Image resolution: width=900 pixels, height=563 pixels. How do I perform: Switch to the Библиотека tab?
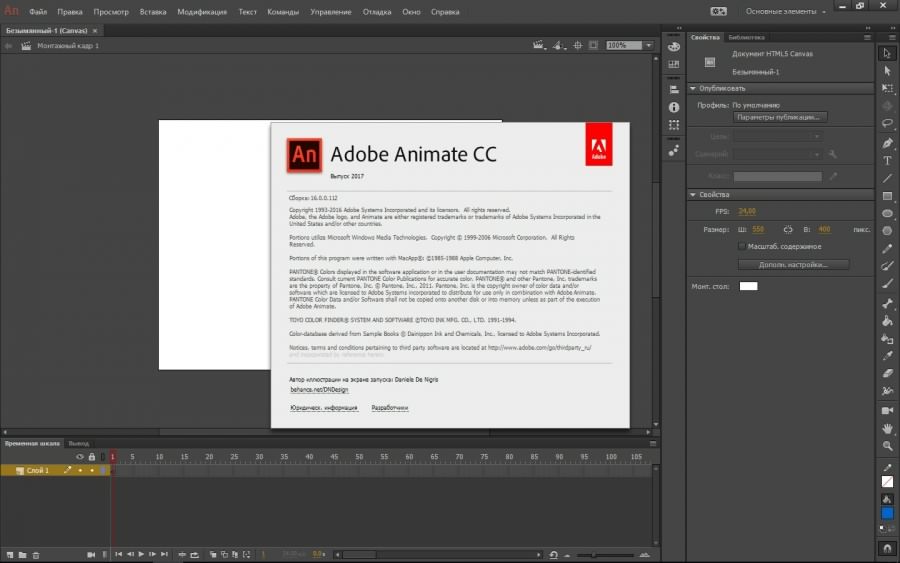[x=746, y=37]
